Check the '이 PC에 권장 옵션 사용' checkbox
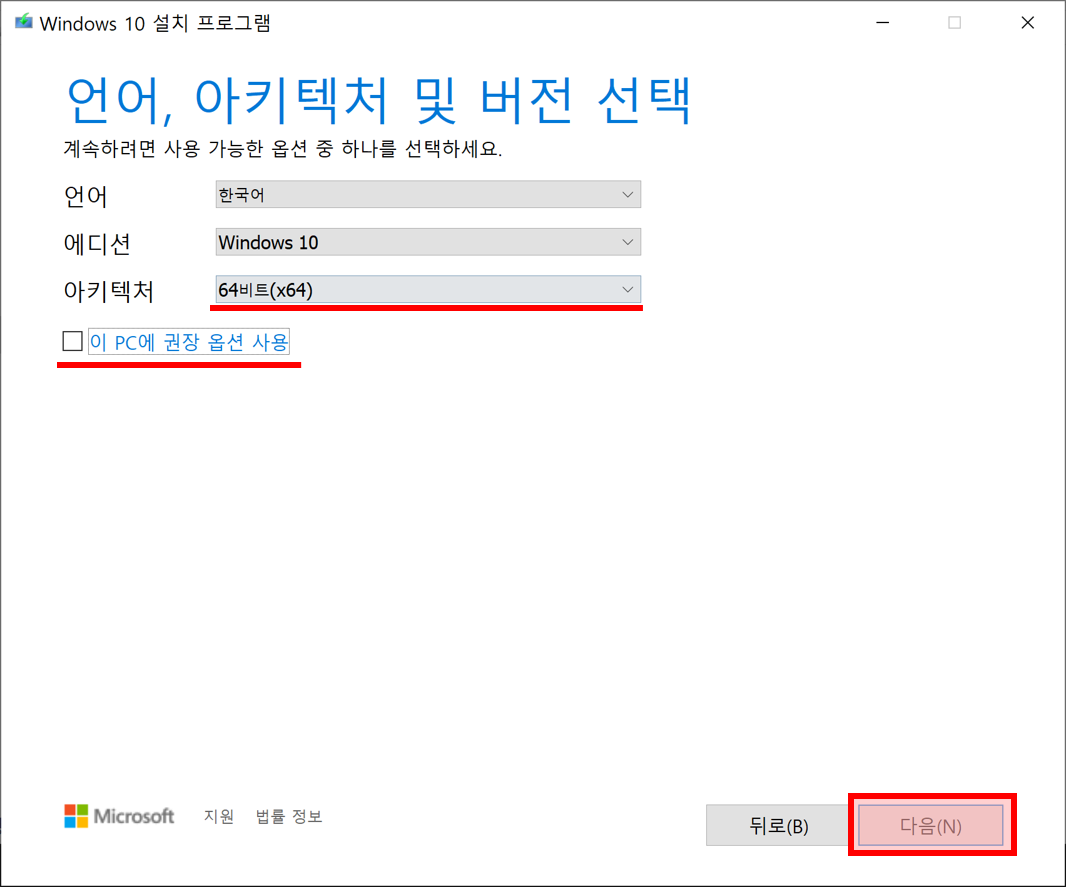 click(x=73, y=341)
